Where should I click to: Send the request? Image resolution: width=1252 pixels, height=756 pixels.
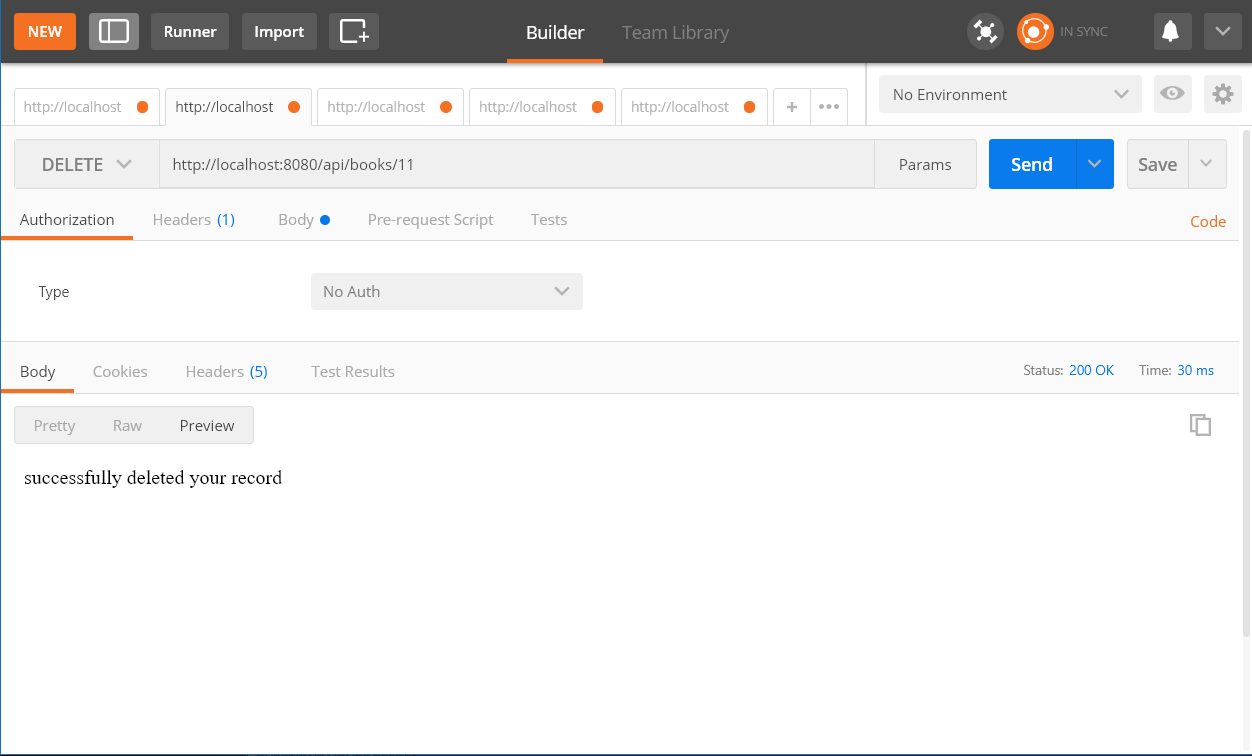pyautogui.click(x=1032, y=165)
